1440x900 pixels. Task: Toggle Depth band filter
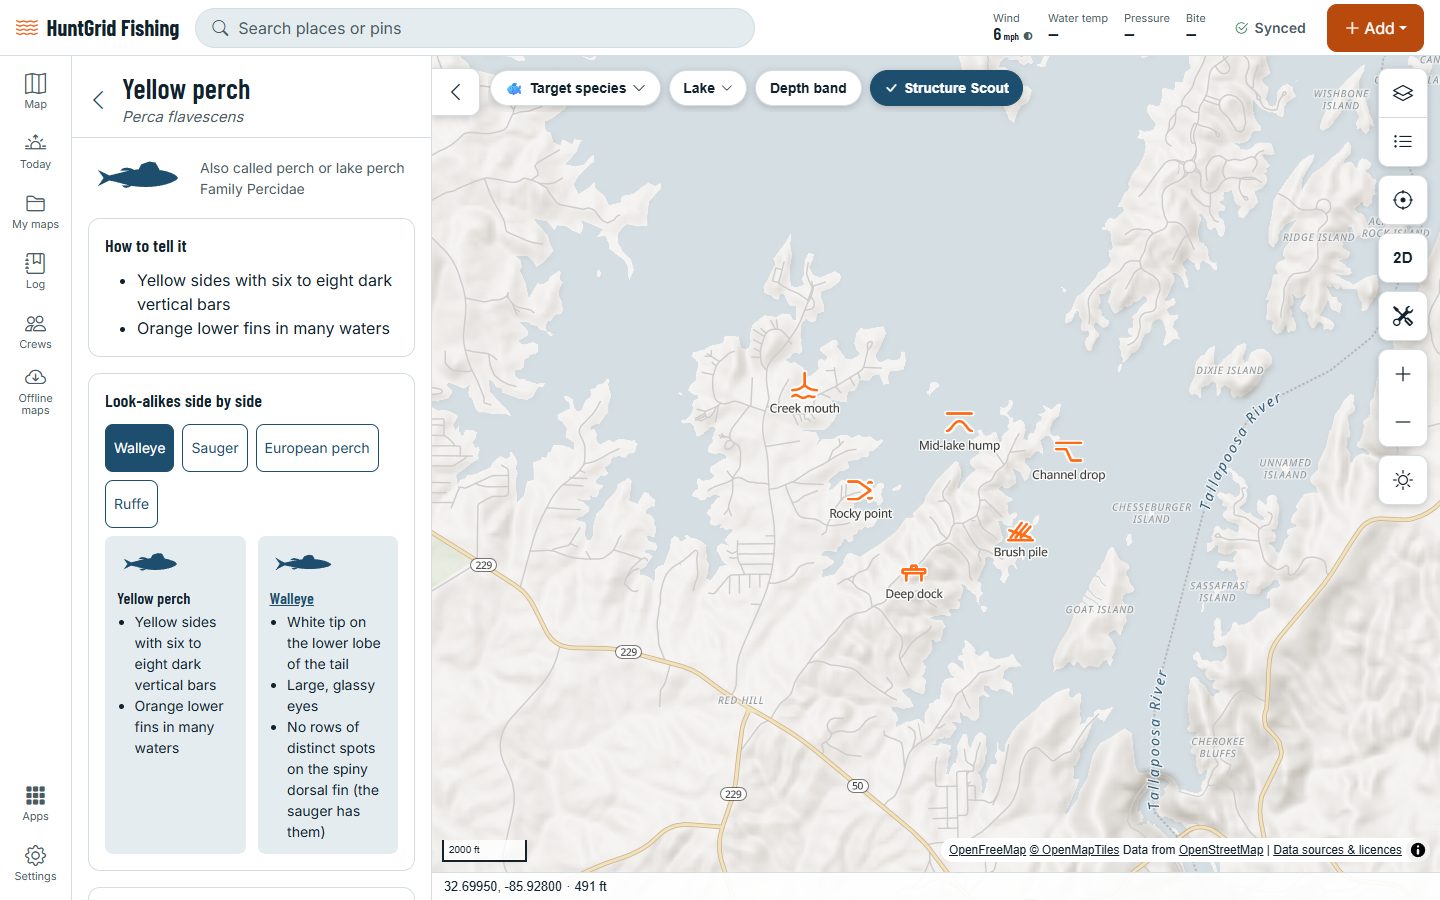808,88
